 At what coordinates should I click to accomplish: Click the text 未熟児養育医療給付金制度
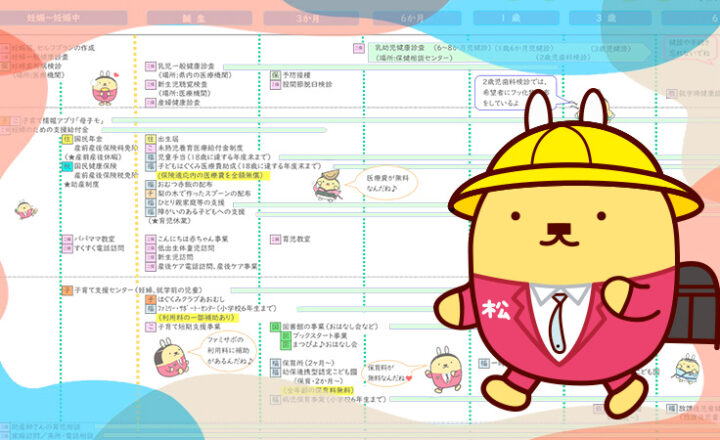coord(200,148)
